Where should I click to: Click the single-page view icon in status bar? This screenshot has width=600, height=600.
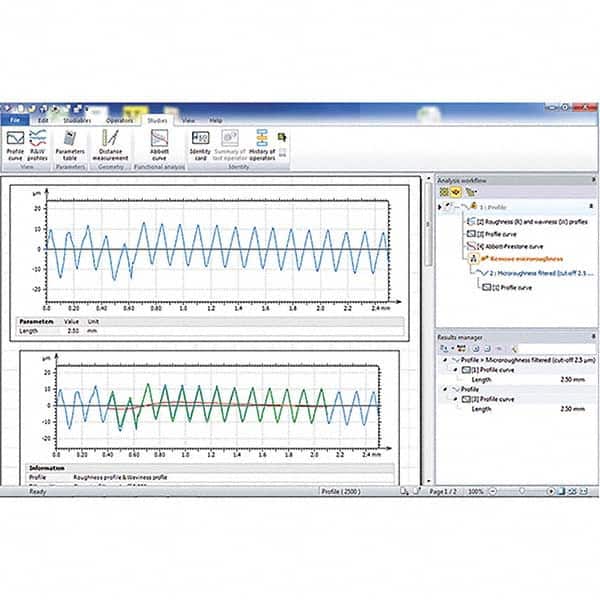pos(561,491)
